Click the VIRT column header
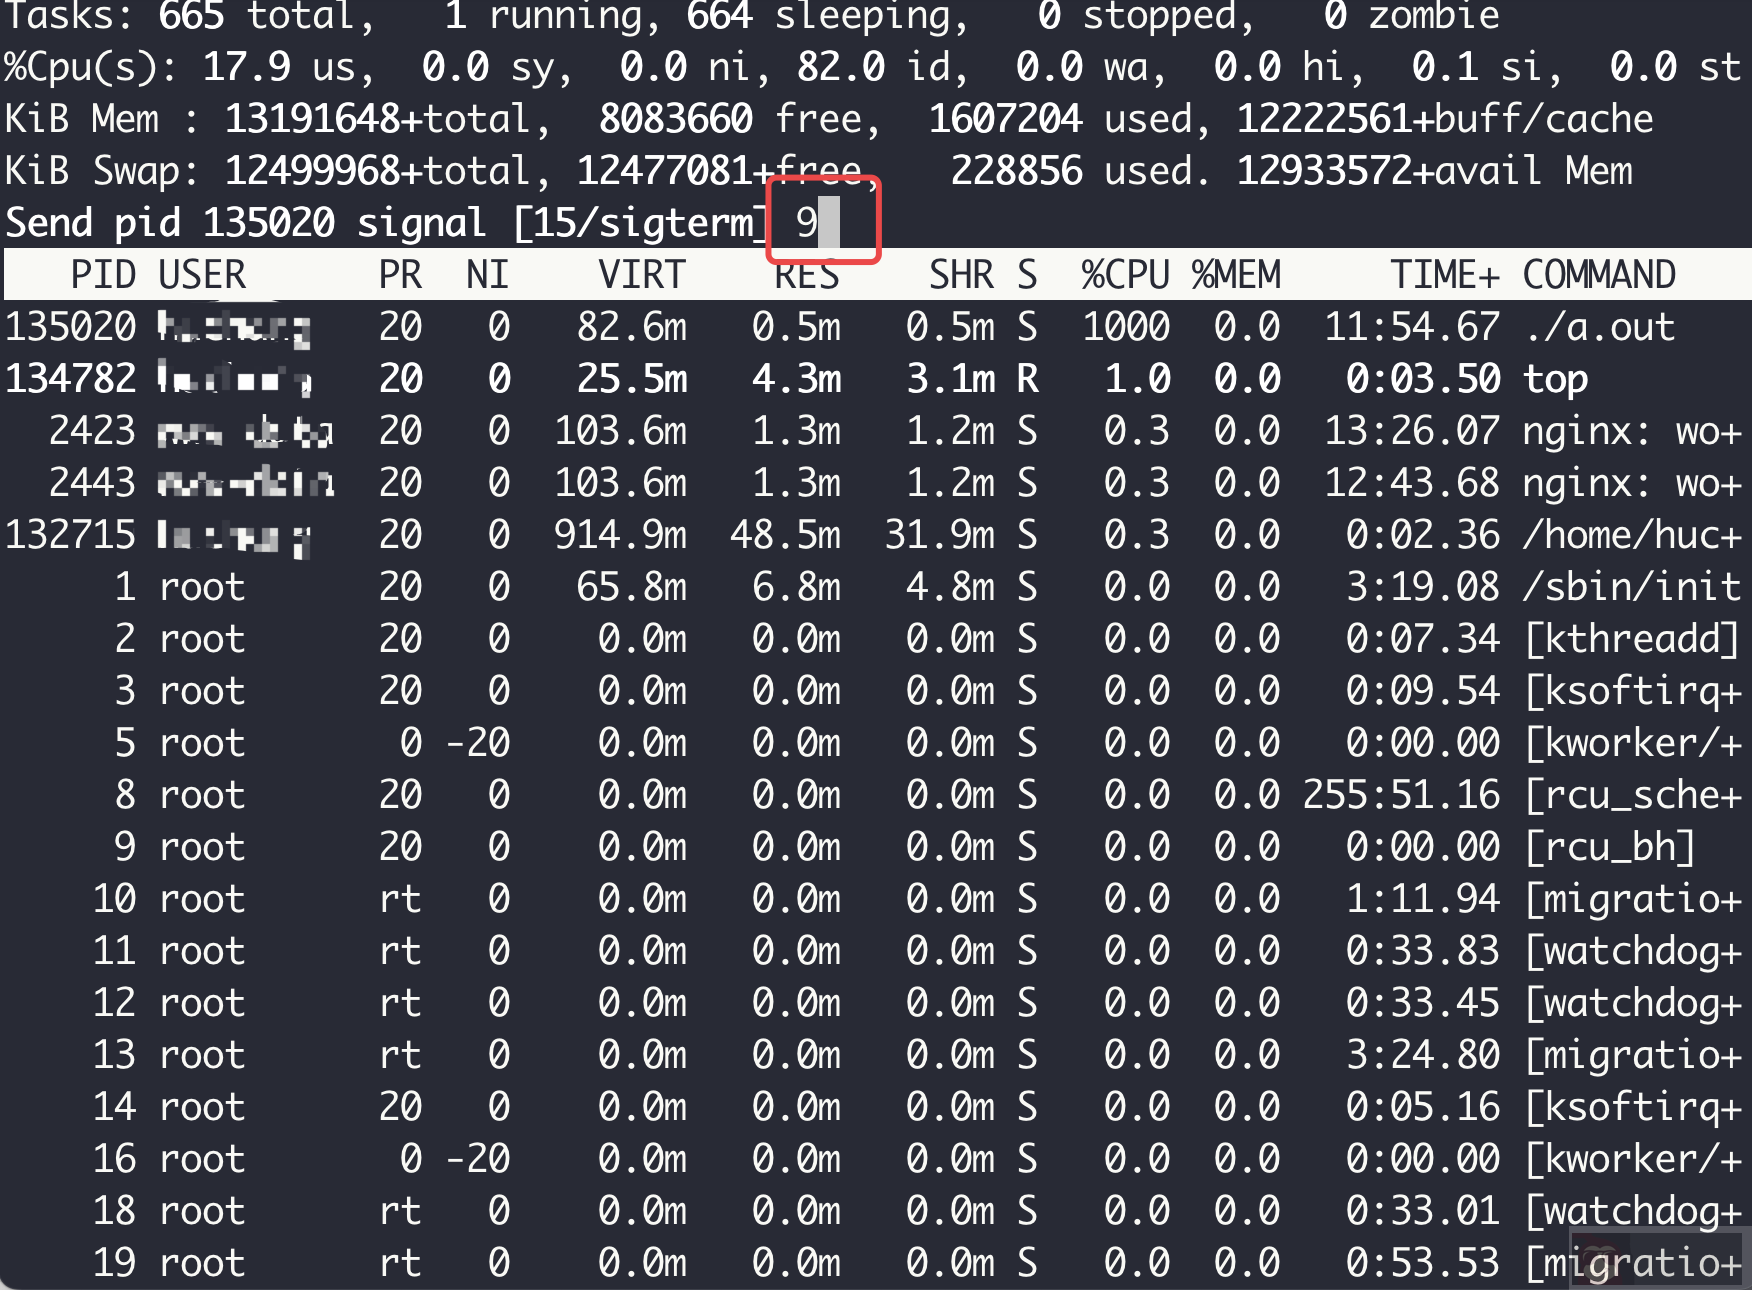Viewport: 1752px width, 1290px height. [x=641, y=274]
